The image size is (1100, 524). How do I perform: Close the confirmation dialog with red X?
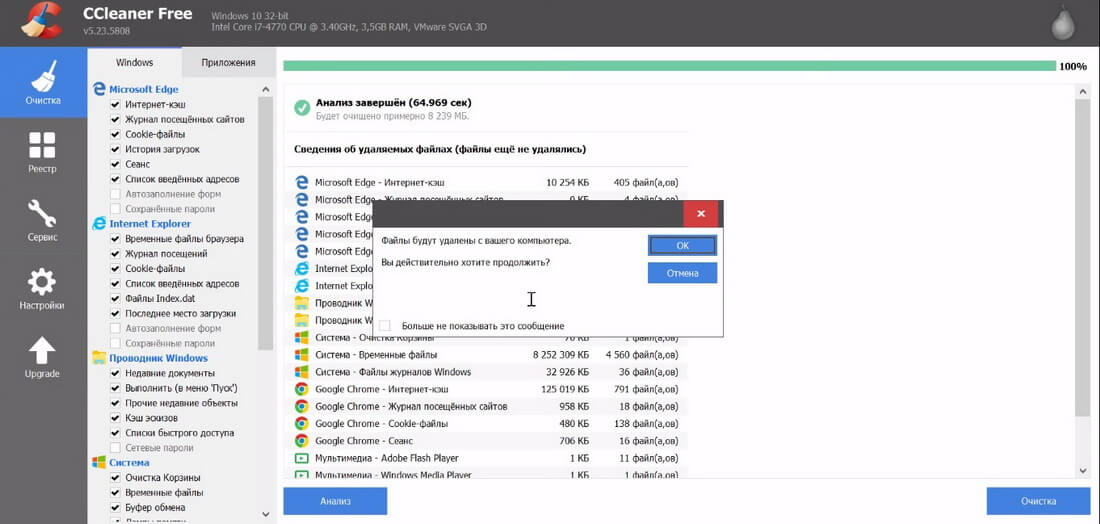click(703, 214)
